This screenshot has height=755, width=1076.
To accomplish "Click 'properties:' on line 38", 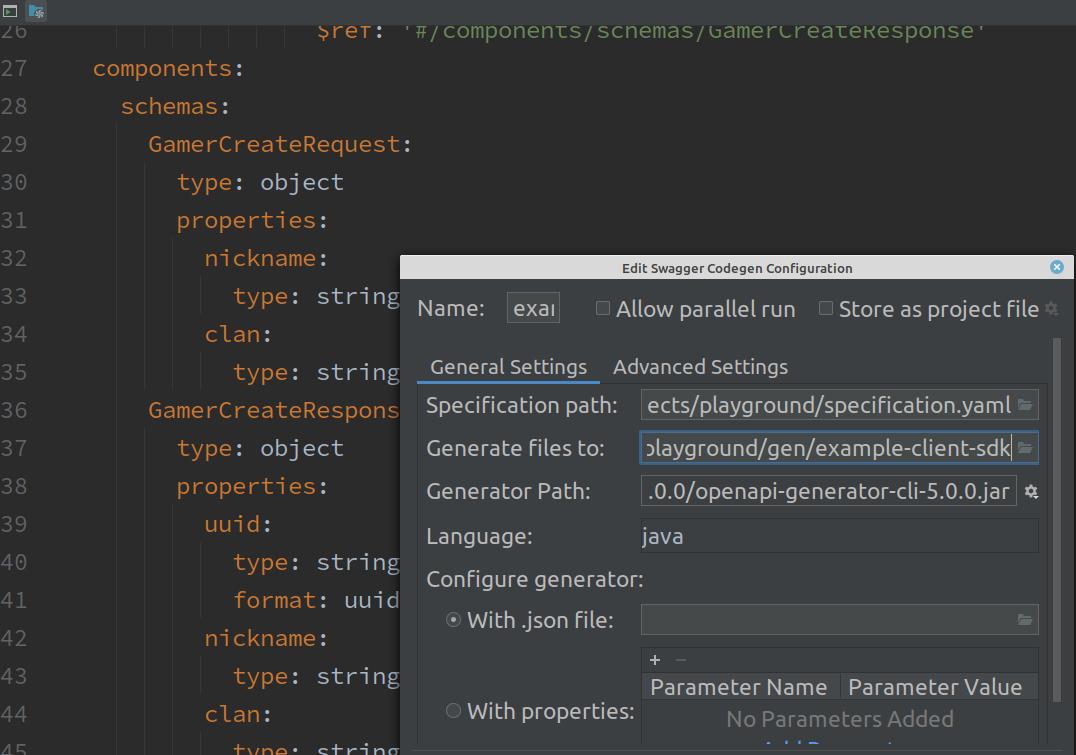I will [x=252, y=486].
